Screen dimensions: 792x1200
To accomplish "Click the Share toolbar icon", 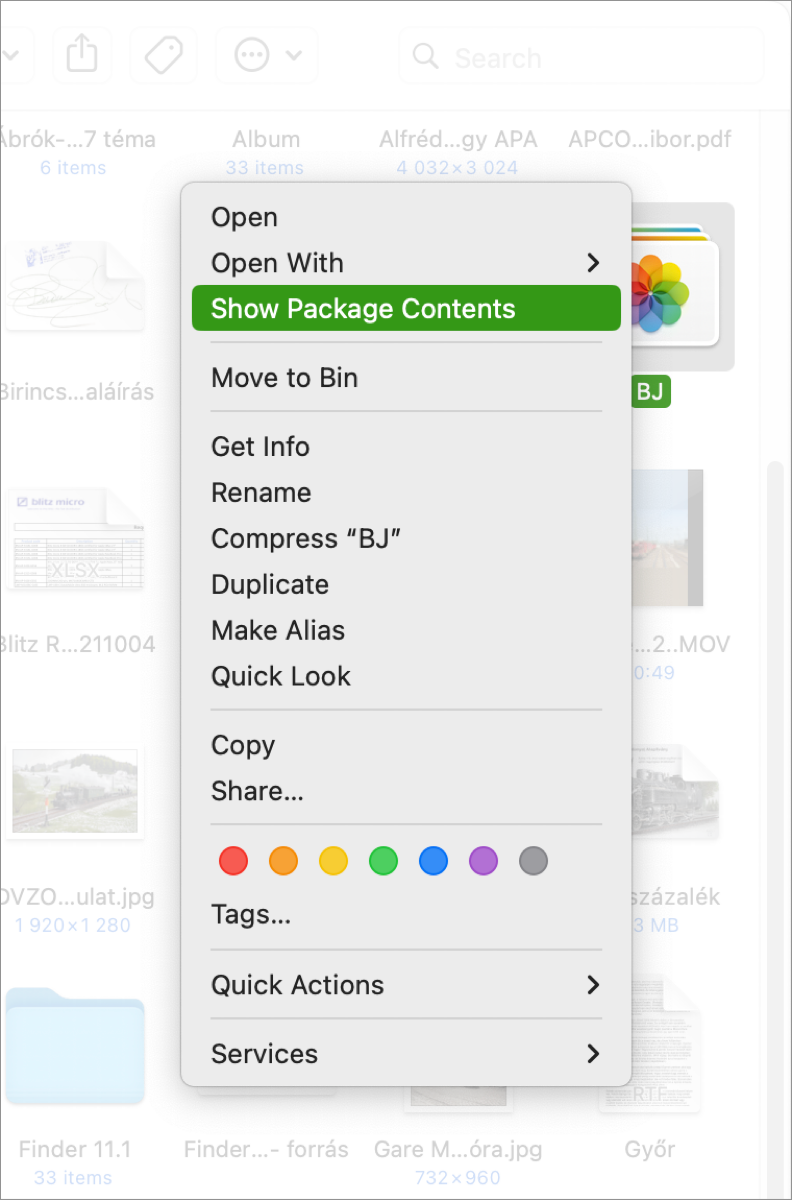I will [x=82, y=55].
